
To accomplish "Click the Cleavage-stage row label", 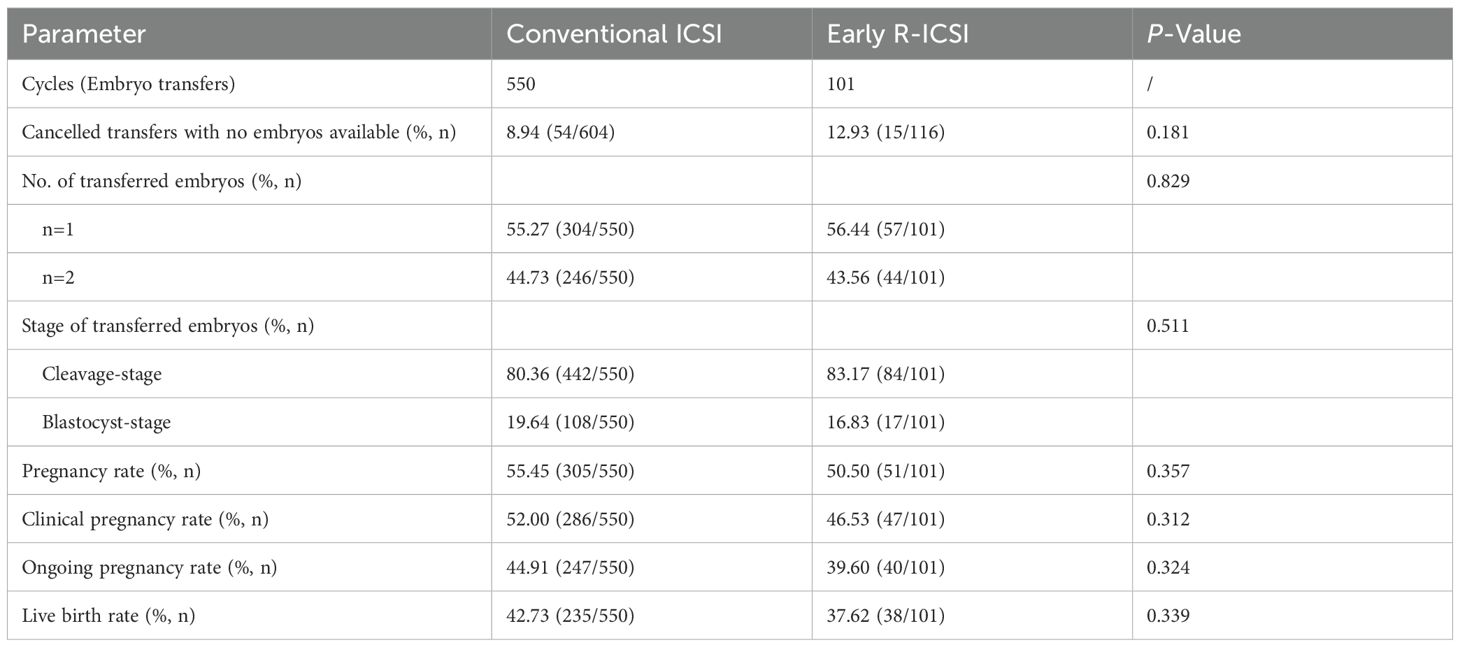I will (x=102, y=374).
